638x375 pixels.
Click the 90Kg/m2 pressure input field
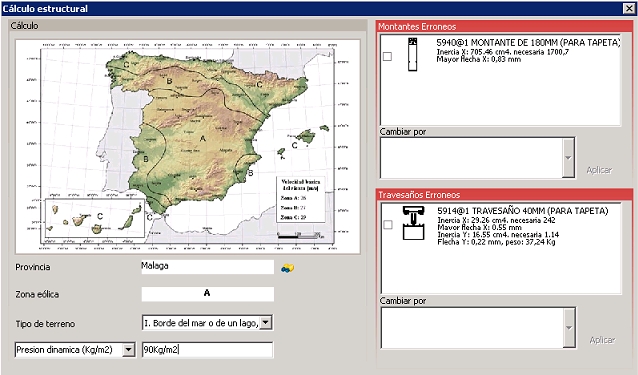208,350
